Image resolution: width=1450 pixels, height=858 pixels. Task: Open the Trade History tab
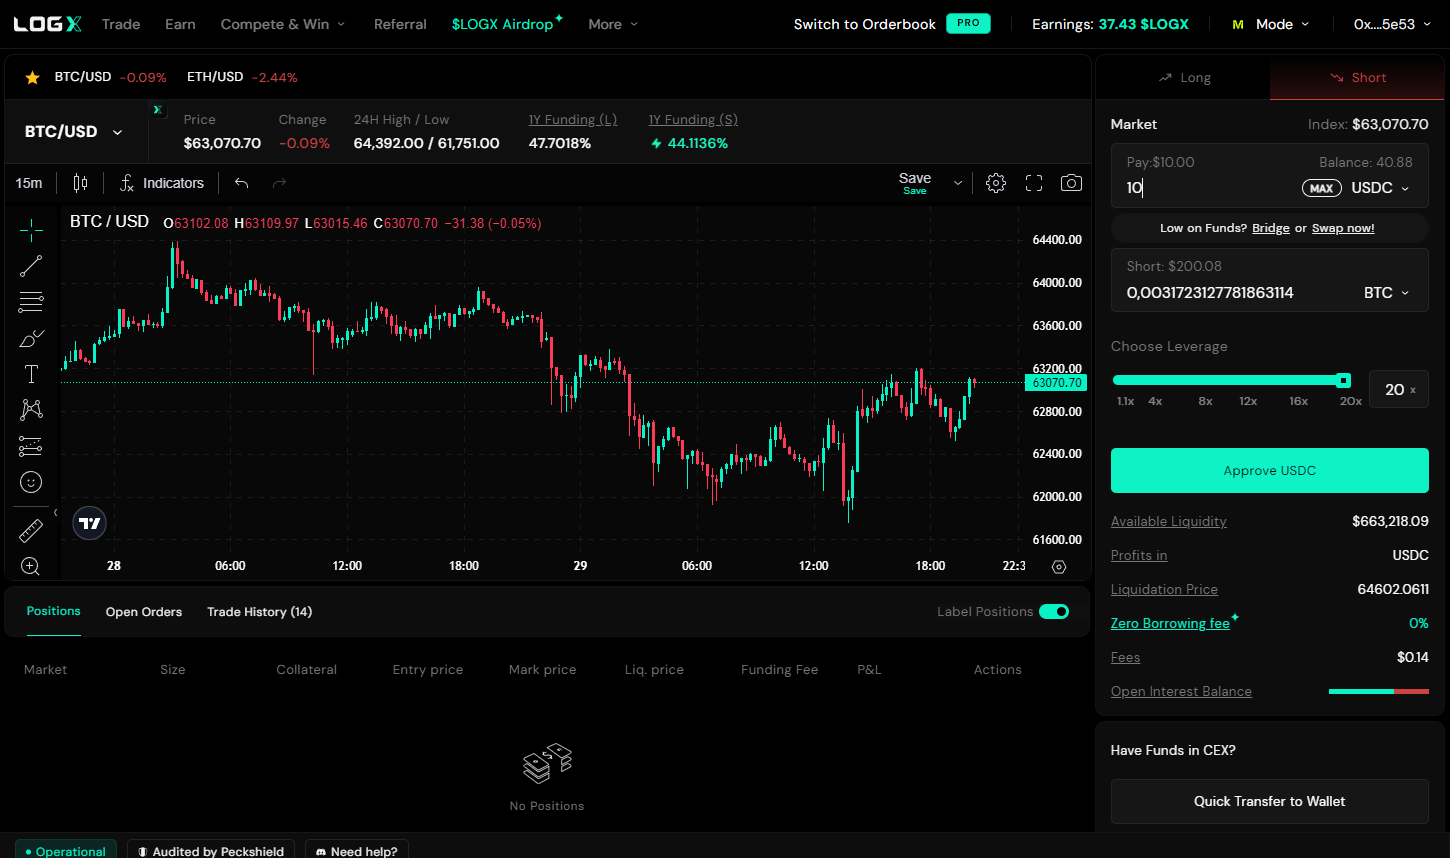click(259, 612)
